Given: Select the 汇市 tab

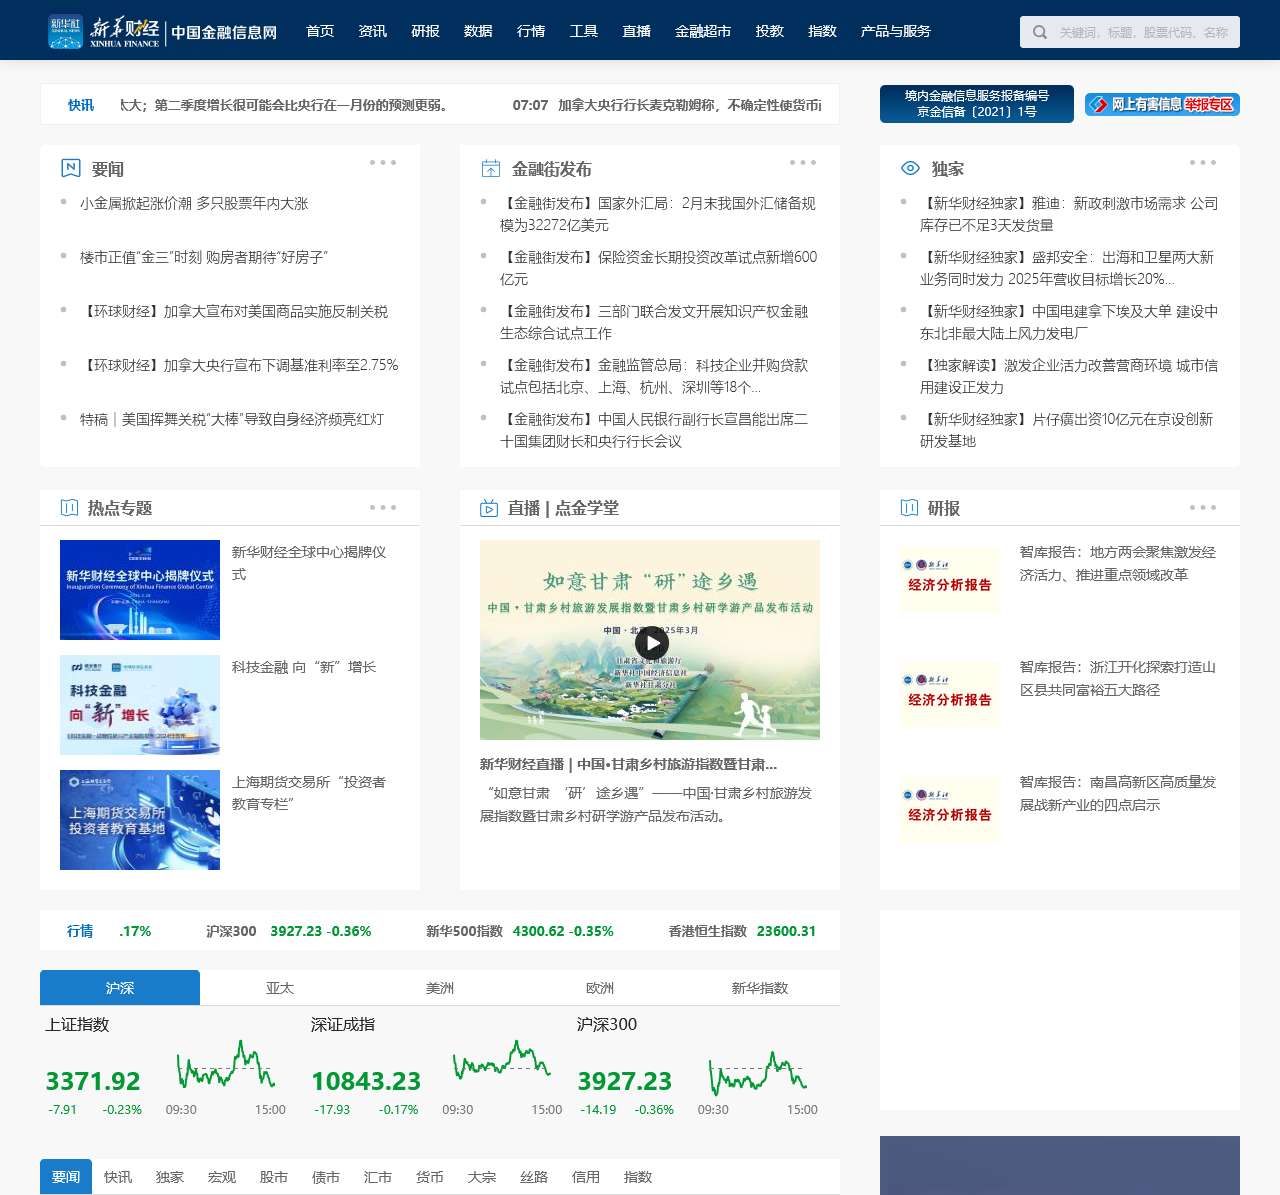Looking at the screenshot, I should tap(378, 1177).
